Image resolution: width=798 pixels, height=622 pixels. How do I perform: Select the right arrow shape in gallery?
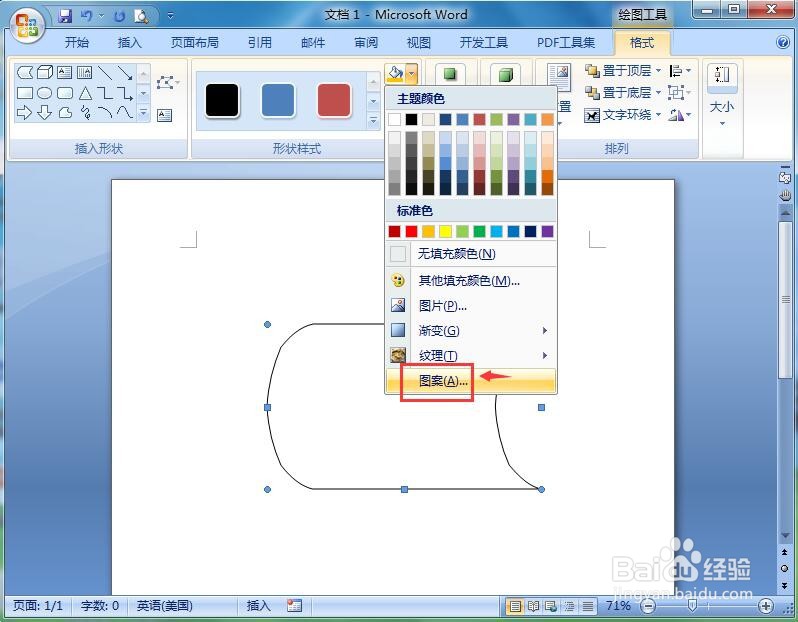[24, 112]
